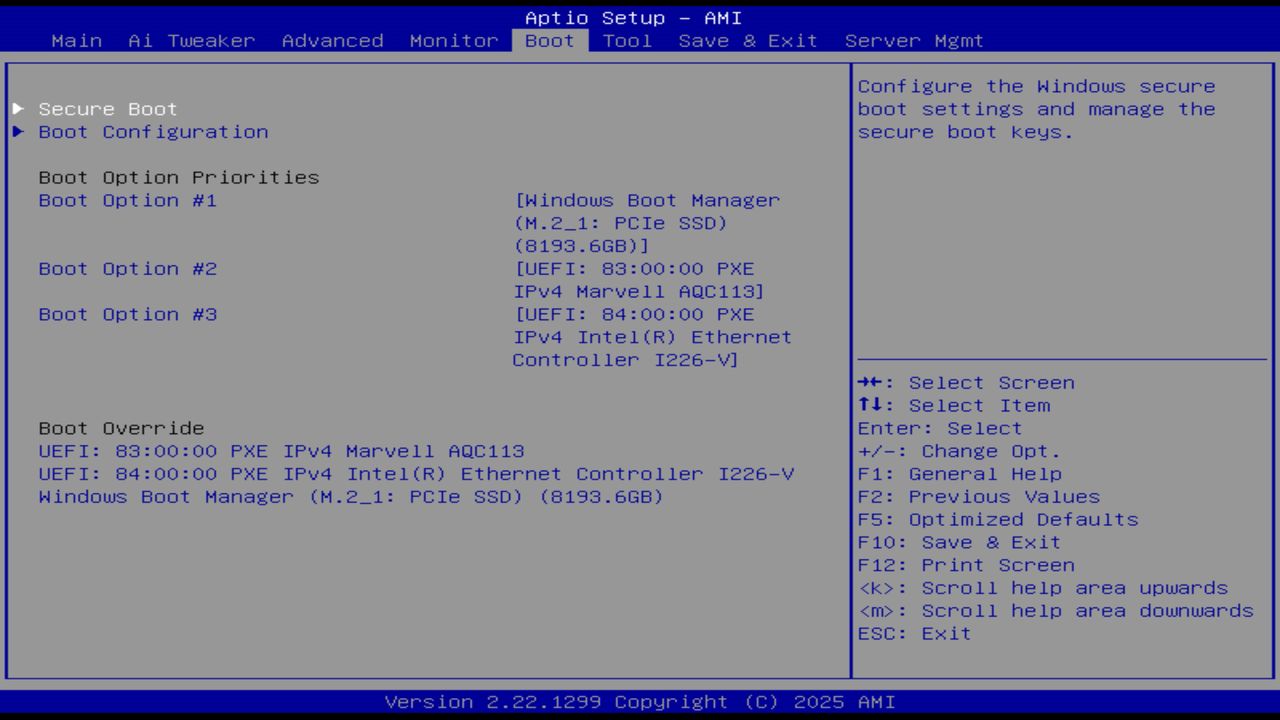The width and height of the screenshot is (1280, 720).
Task: Boot override to Windows Boot Manager
Action: click(350, 496)
